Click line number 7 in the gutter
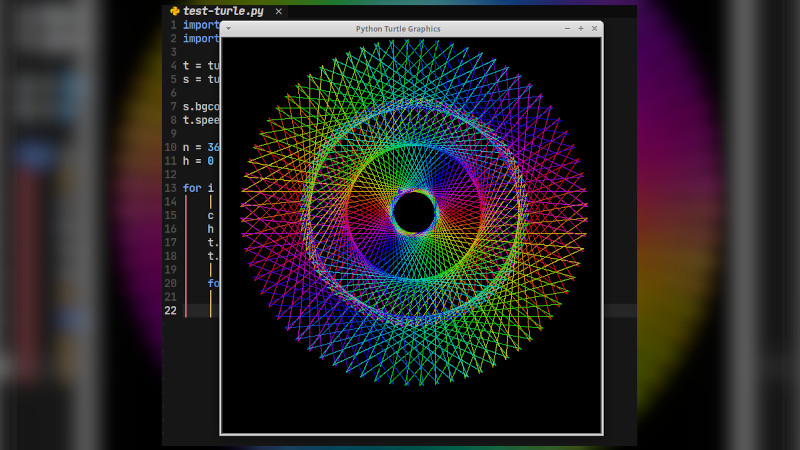Screen dimensions: 800x450 coord(173,107)
